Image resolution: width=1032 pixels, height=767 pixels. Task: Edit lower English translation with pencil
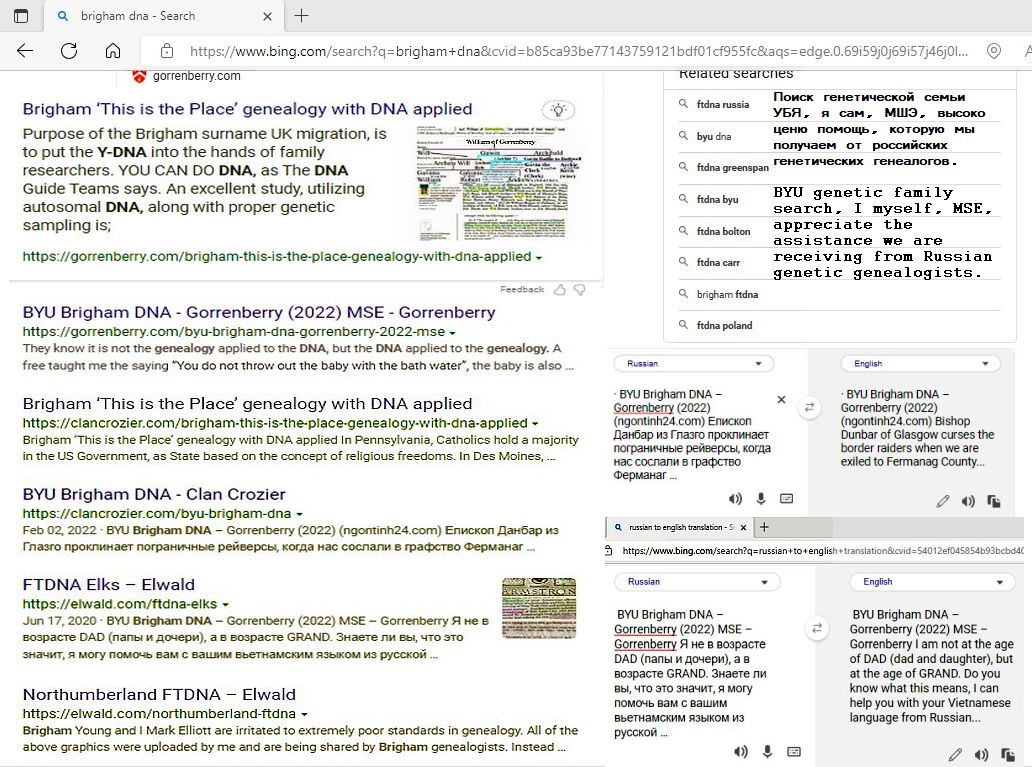click(955, 754)
